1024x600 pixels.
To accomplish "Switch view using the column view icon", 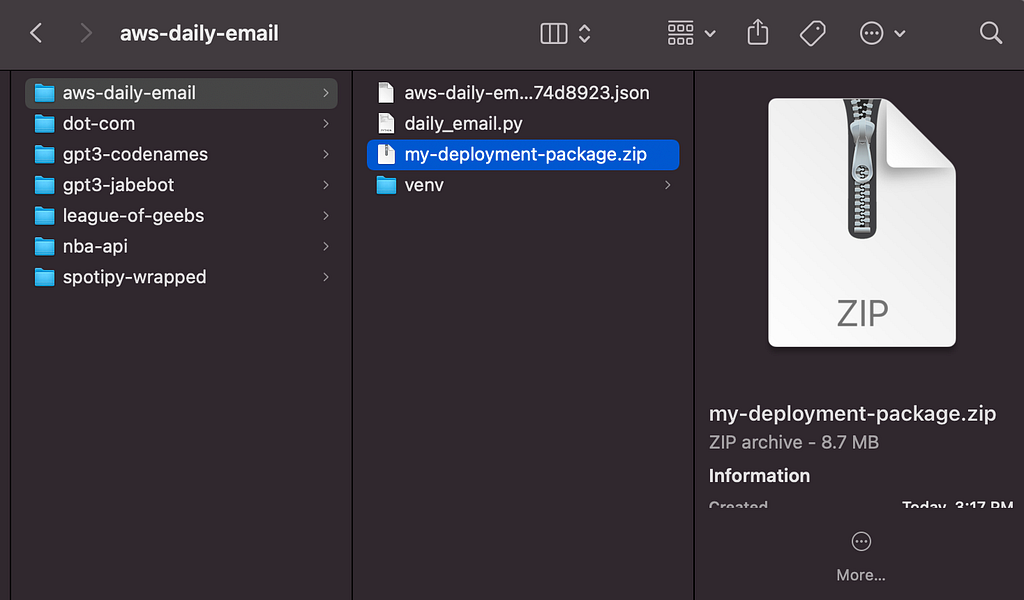I will pos(554,33).
